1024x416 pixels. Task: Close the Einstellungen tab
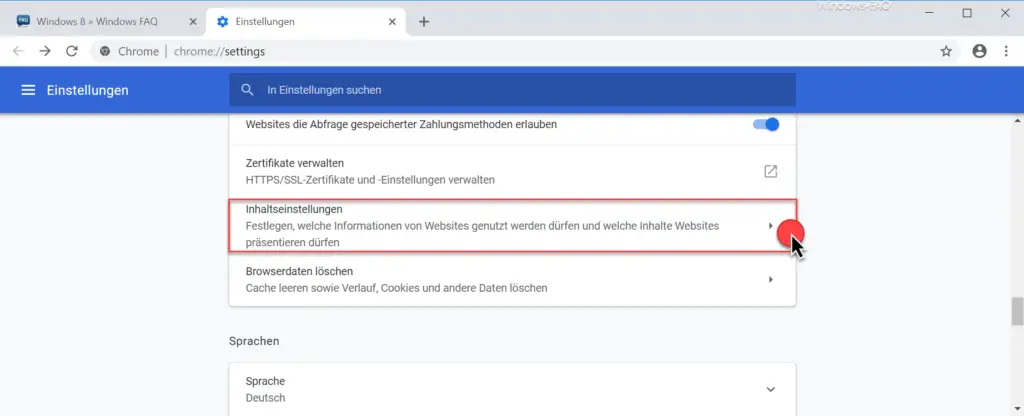pos(392,22)
